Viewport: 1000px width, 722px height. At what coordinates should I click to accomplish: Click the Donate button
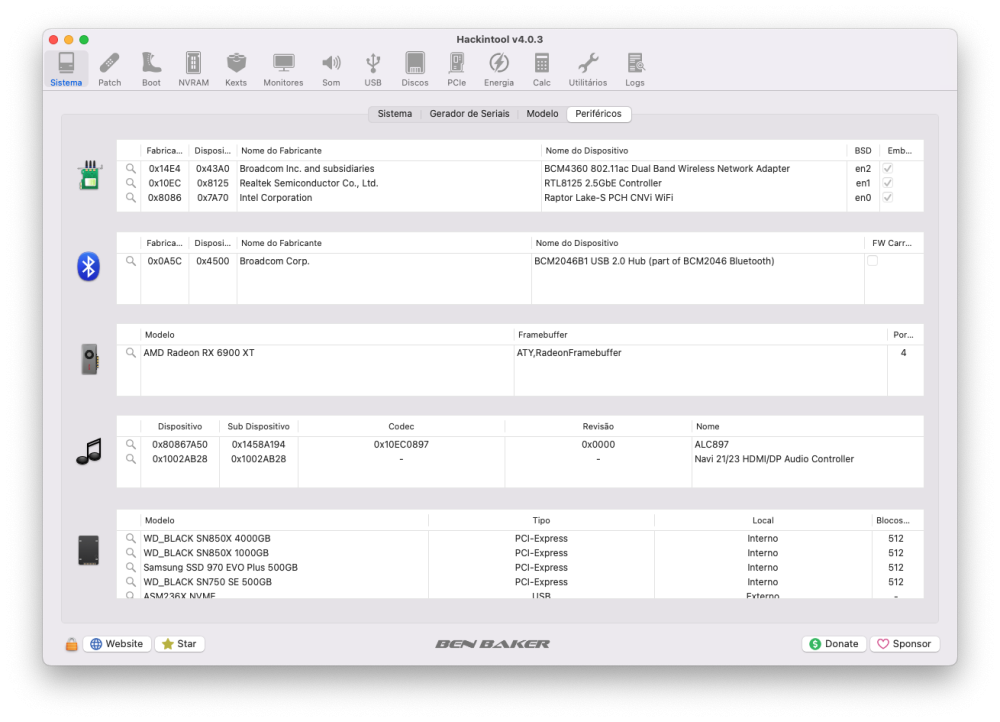[834, 644]
